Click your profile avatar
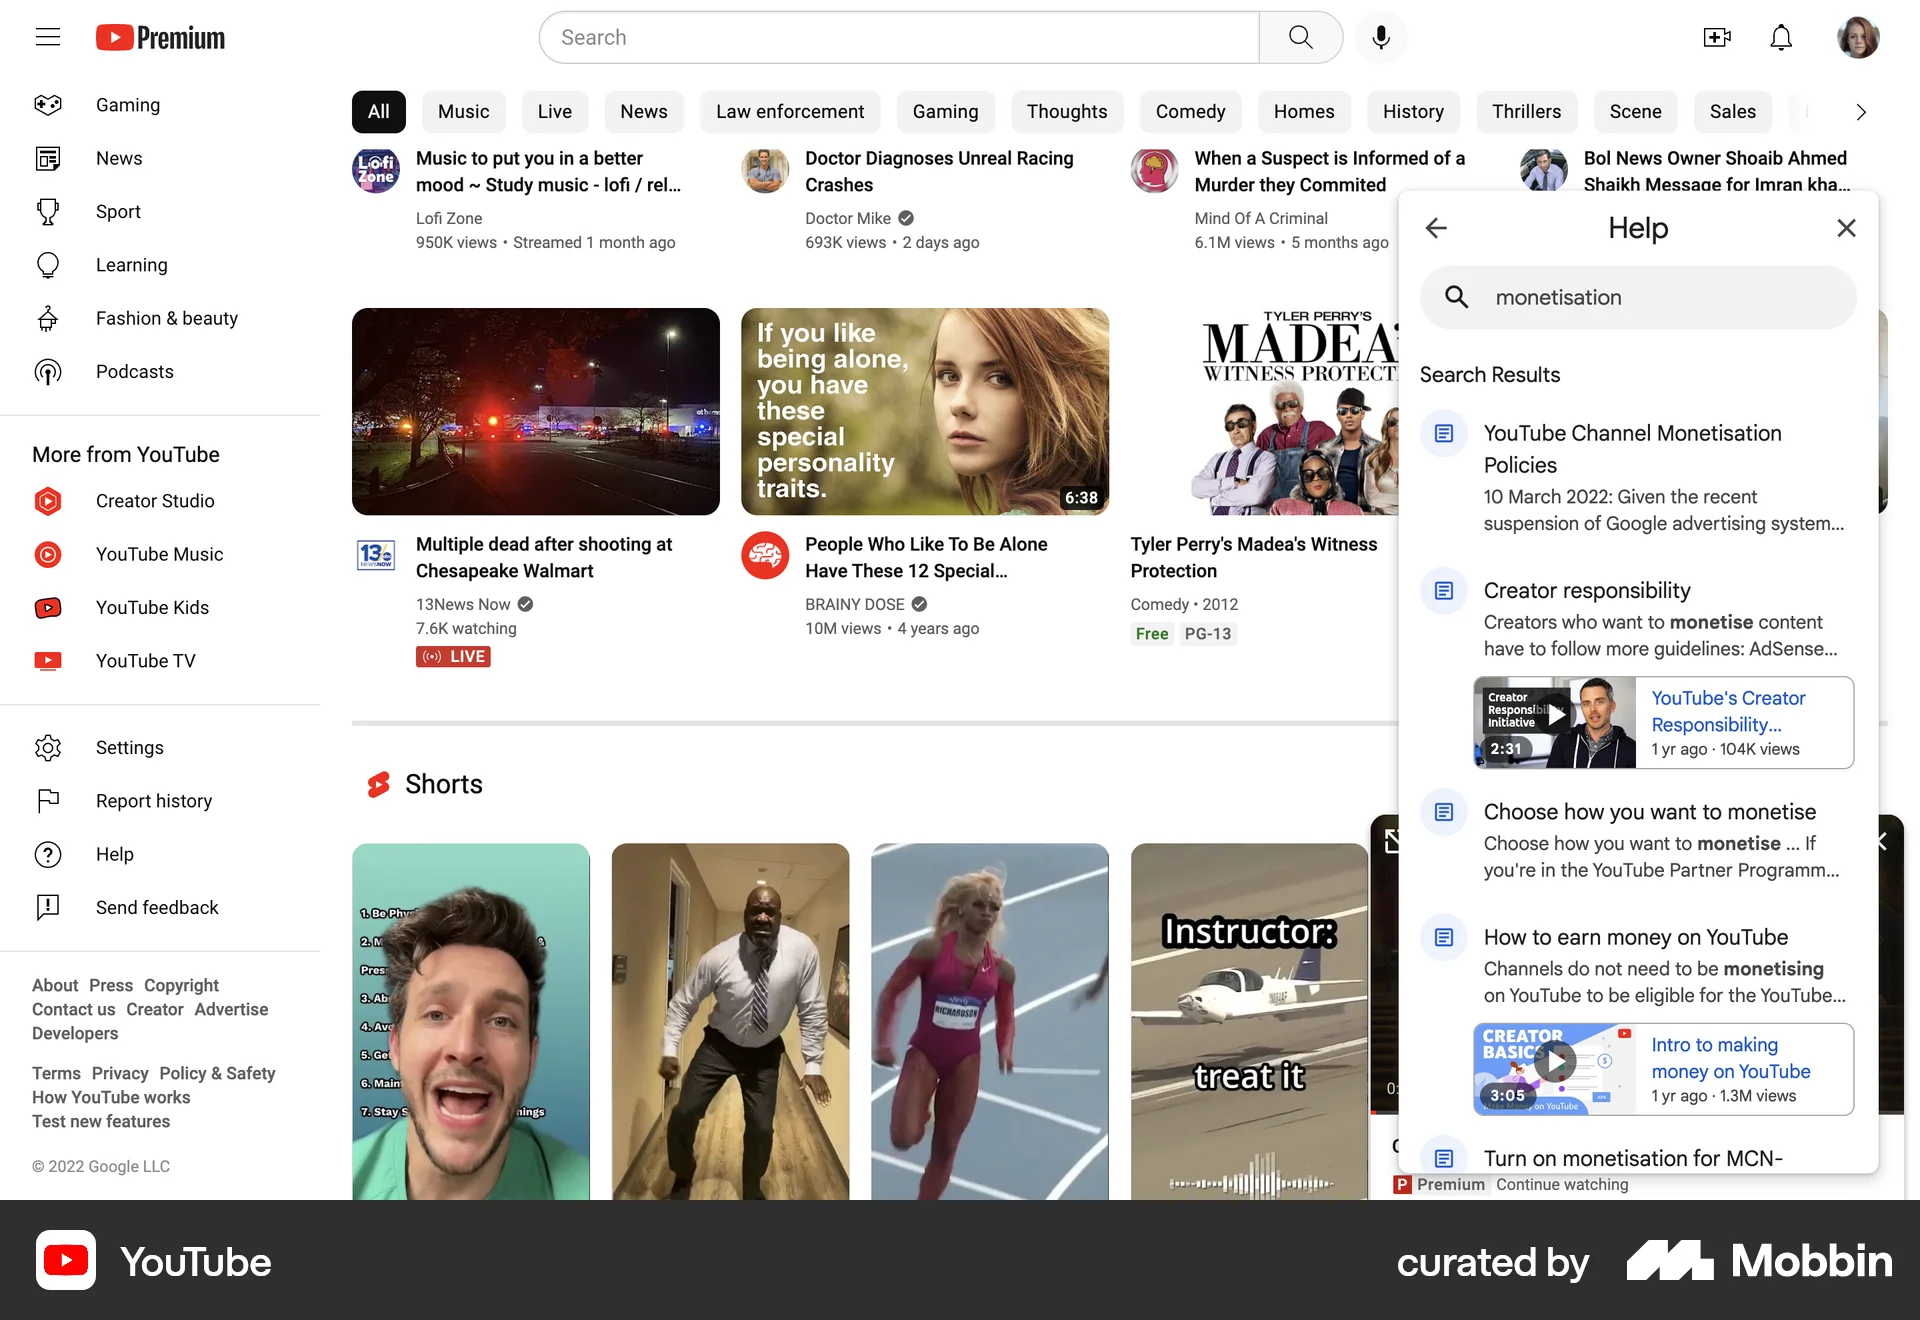This screenshot has height=1320, width=1920. pos(1859,37)
